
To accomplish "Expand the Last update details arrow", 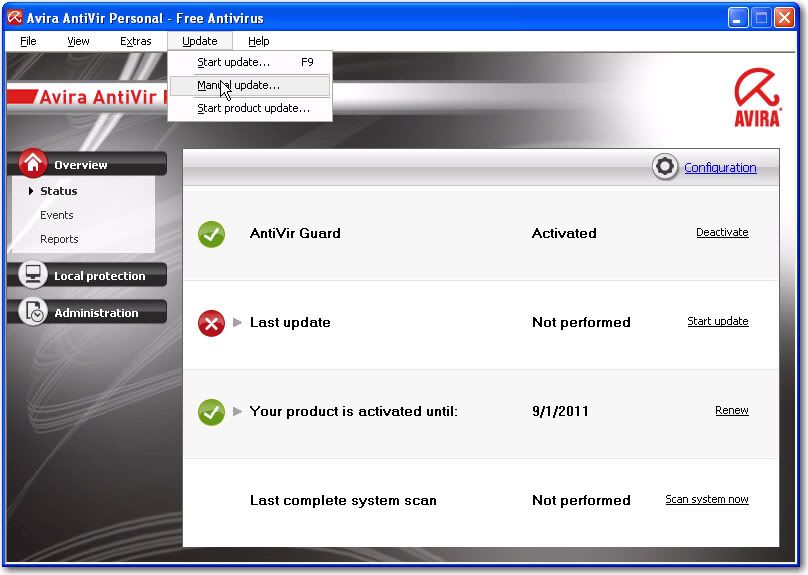I will click(x=237, y=323).
